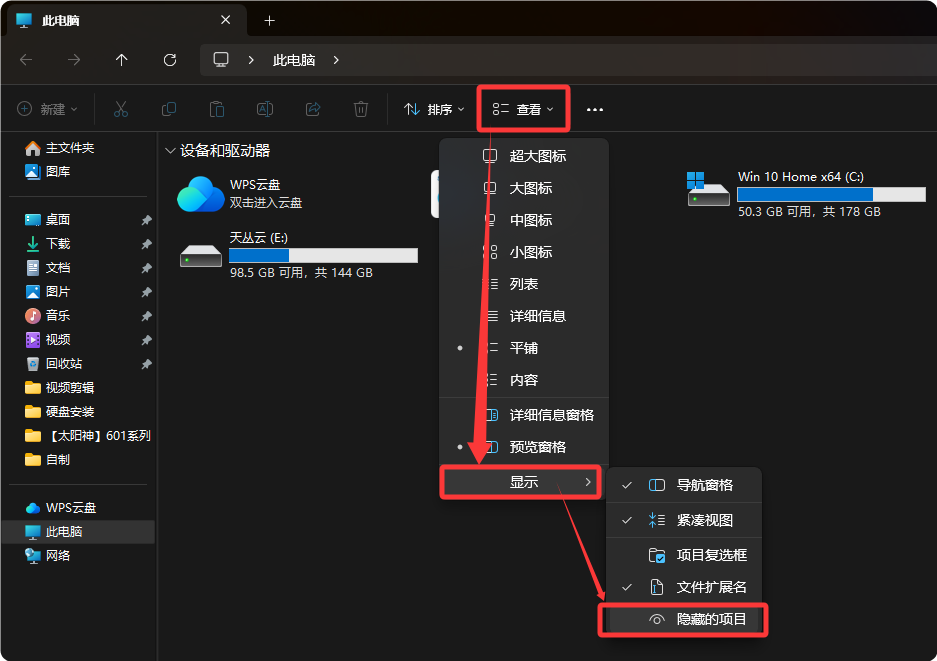The image size is (937, 661).
Task: Click the Refresh button in navigation bar
Action: [170, 60]
